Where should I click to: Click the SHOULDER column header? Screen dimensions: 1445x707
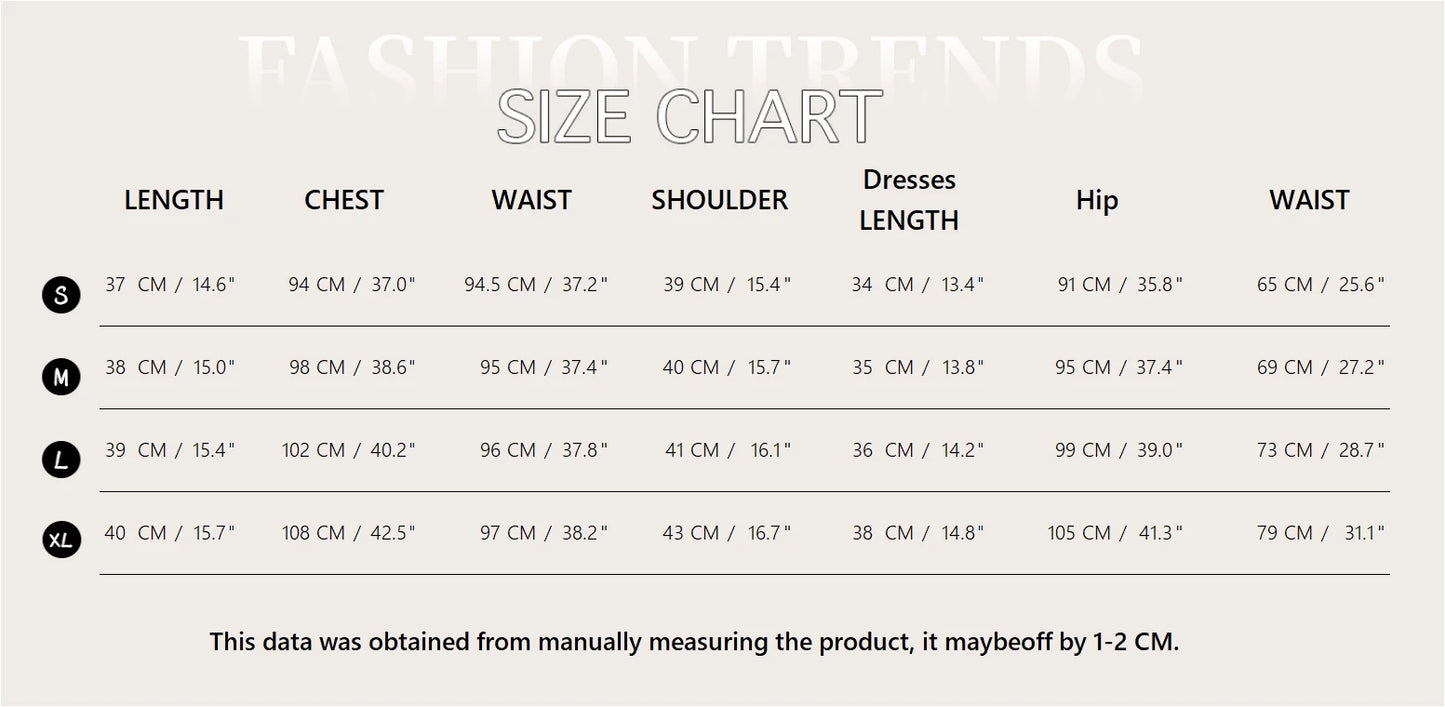719,200
